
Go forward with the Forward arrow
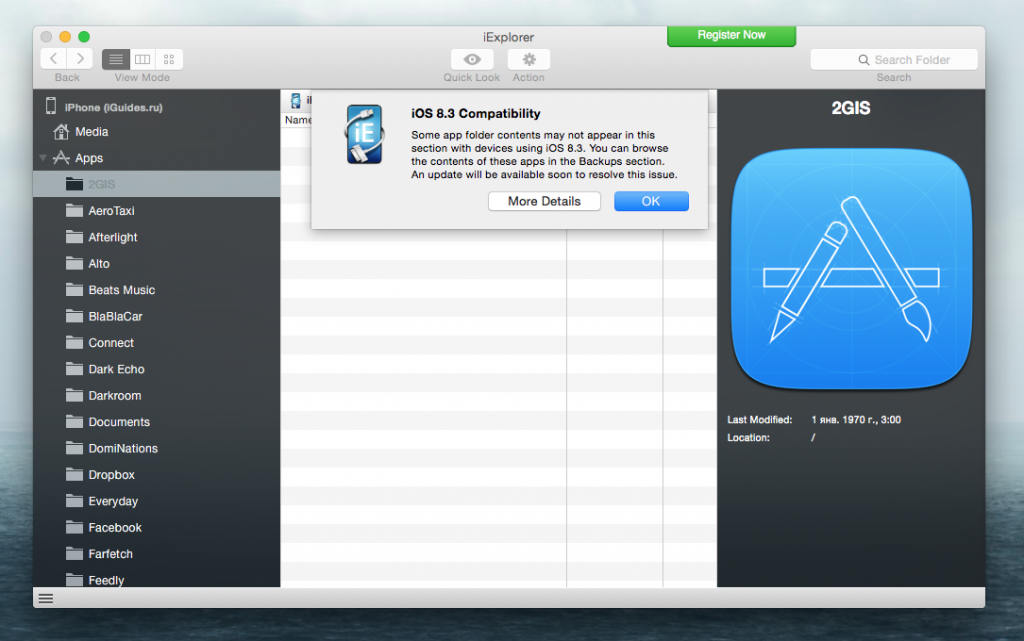point(80,59)
